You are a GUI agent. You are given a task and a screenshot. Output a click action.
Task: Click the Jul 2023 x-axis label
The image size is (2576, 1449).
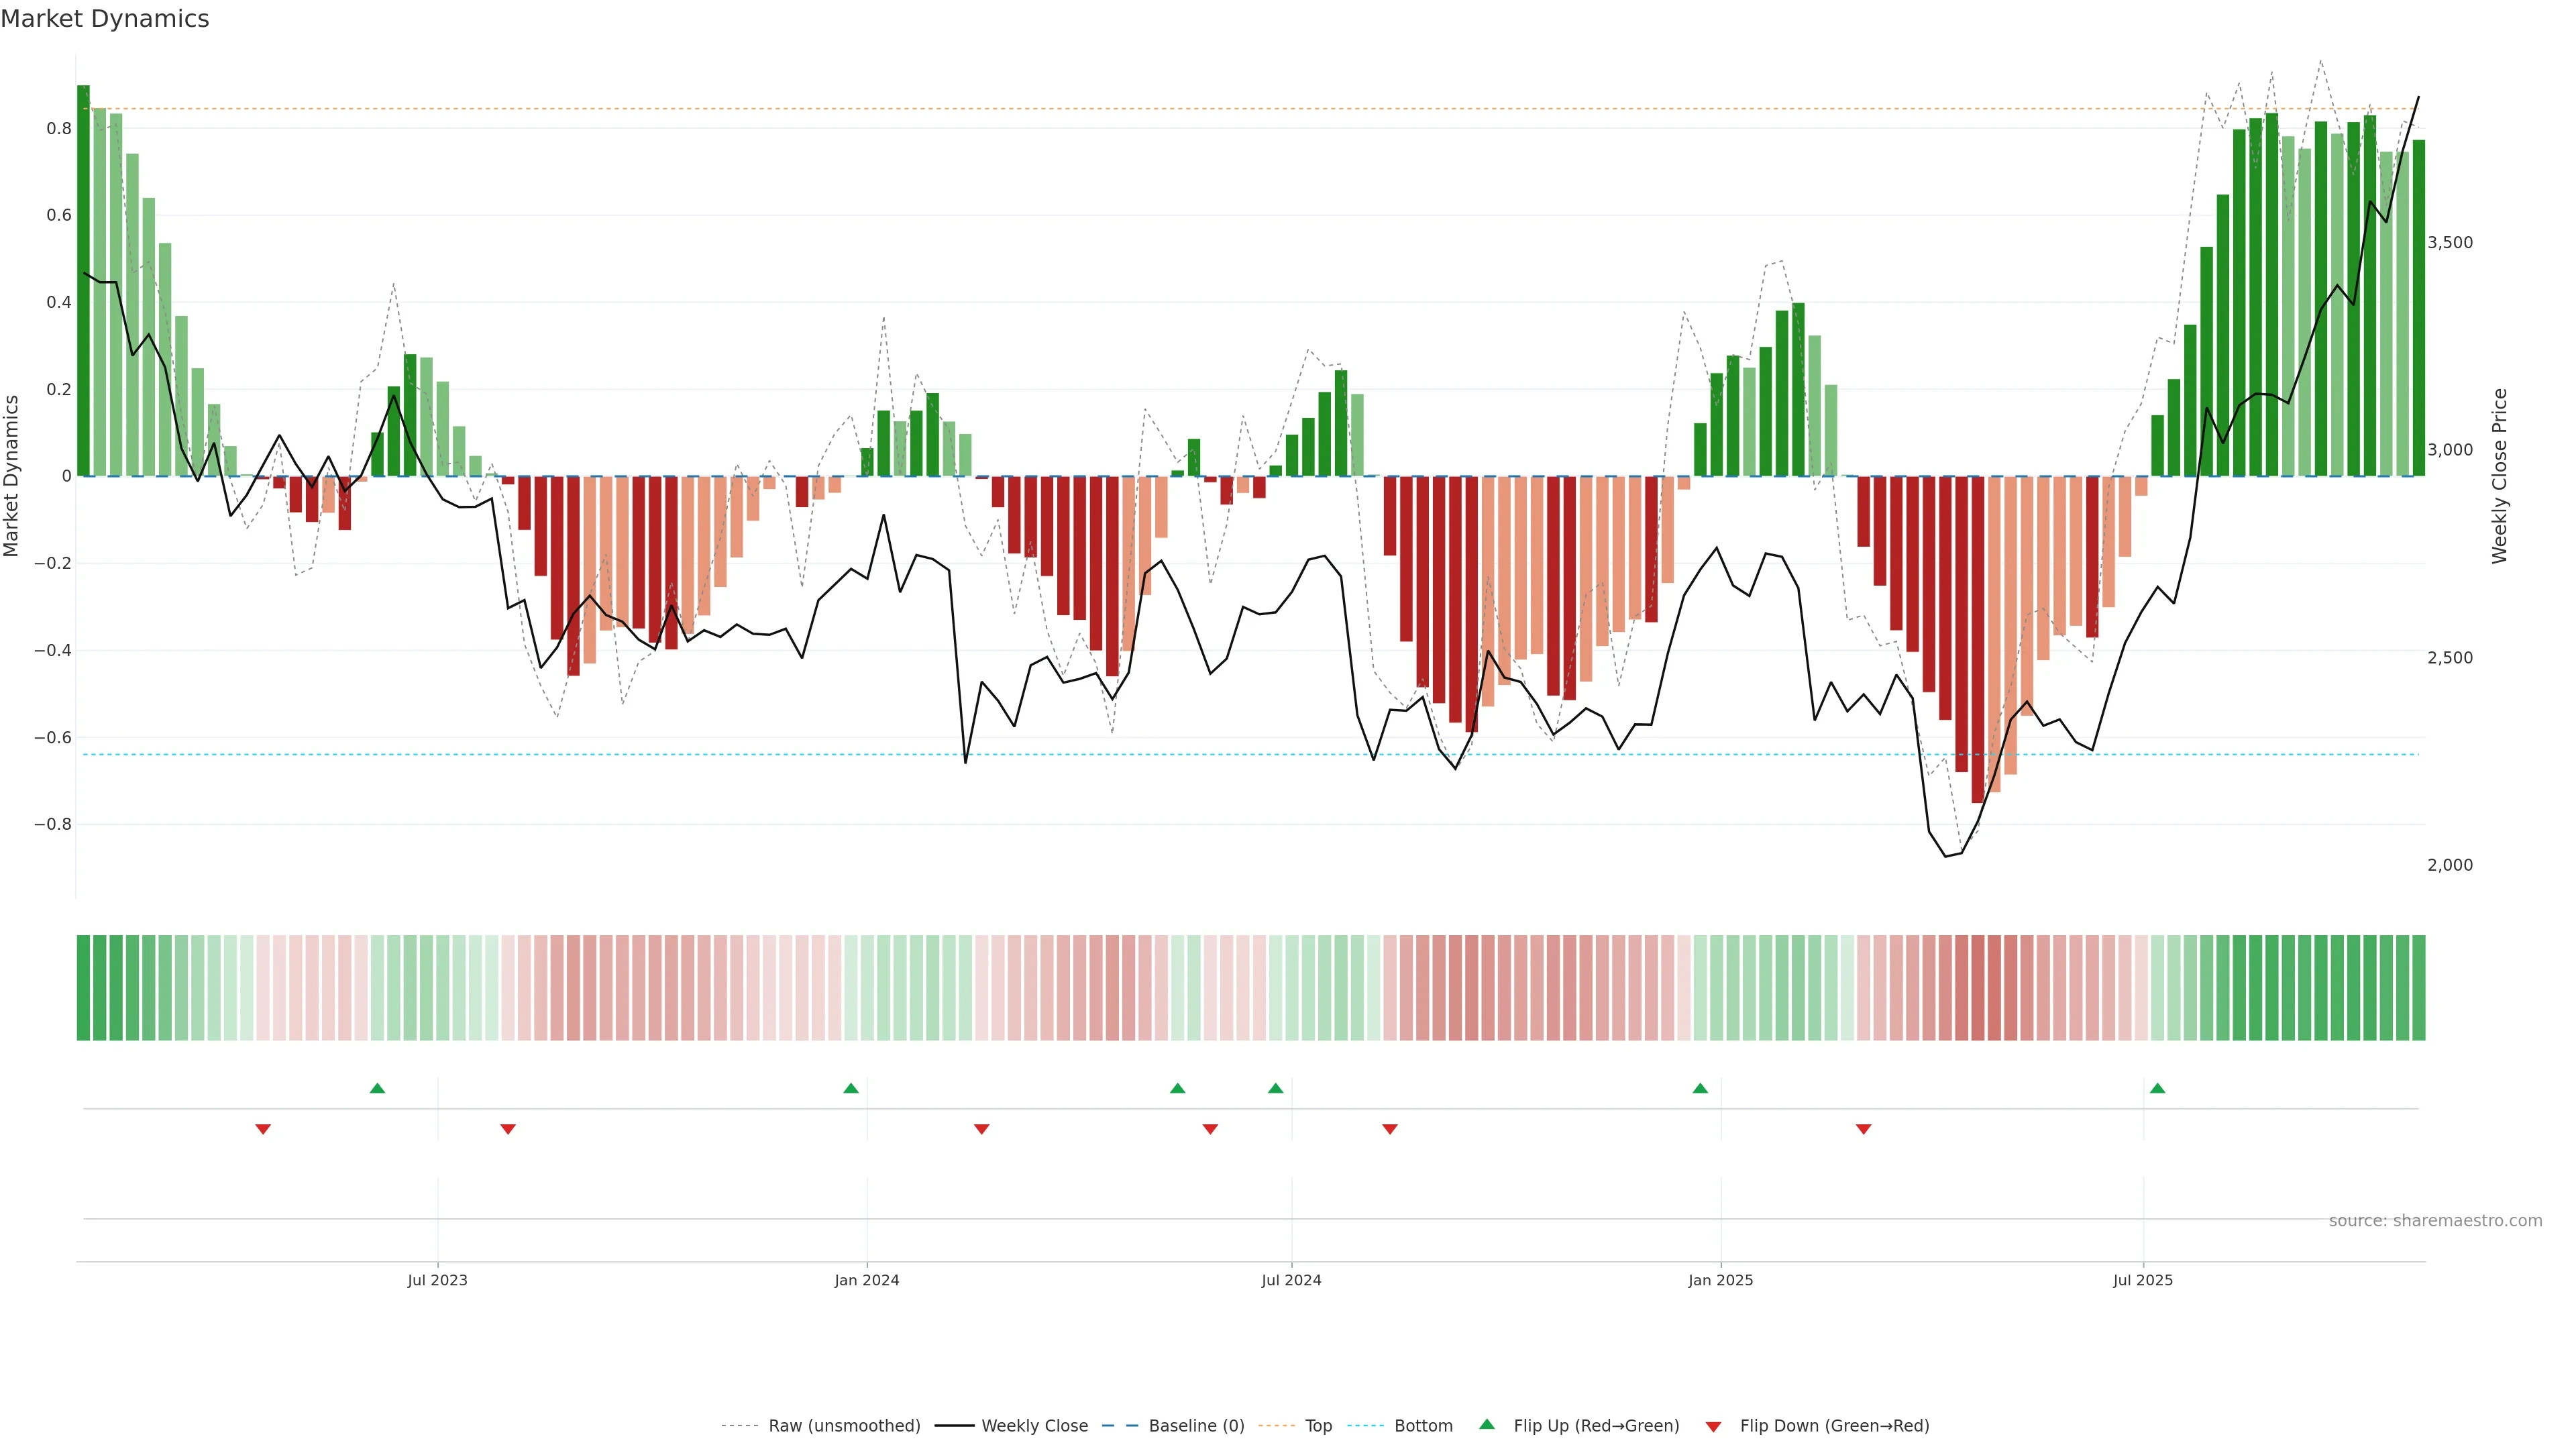[x=437, y=1280]
